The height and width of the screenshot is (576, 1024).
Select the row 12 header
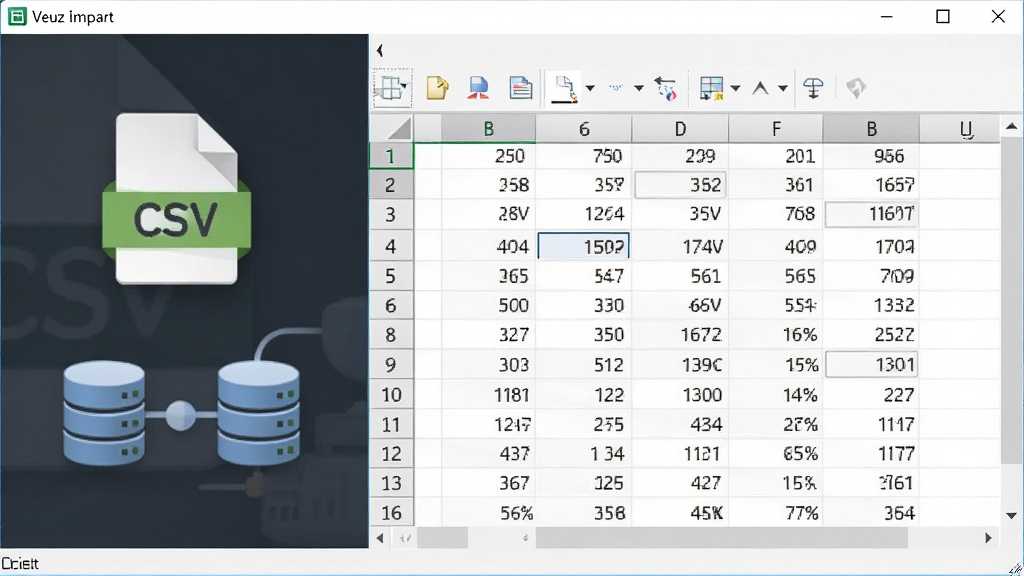click(391, 453)
